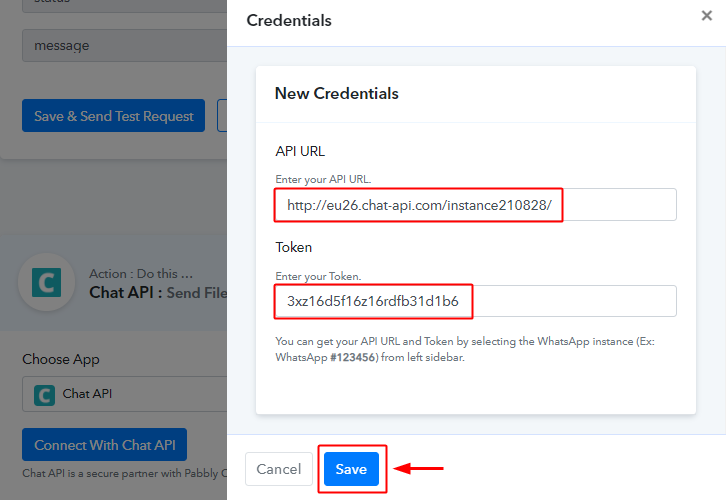The width and height of the screenshot is (726, 500).
Task: Click the 'Enter your API URL.' hint
Action: (323, 179)
